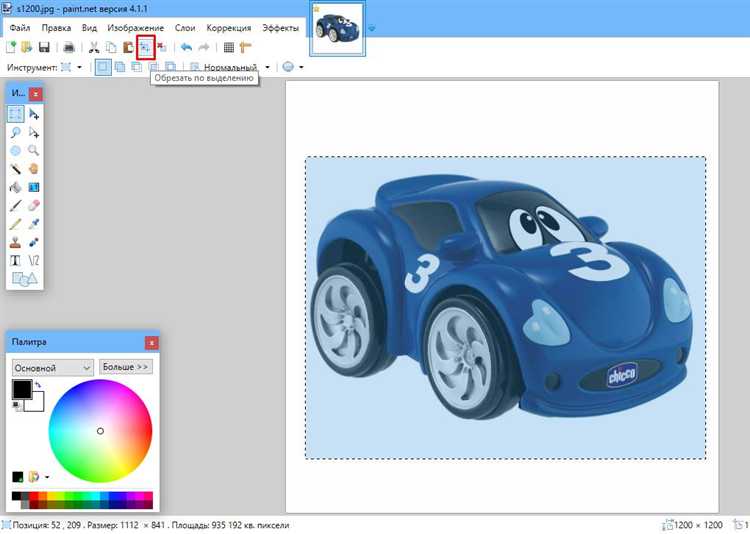
Task: Open the Основной color selector dropdown
Action: click(53, 367)
